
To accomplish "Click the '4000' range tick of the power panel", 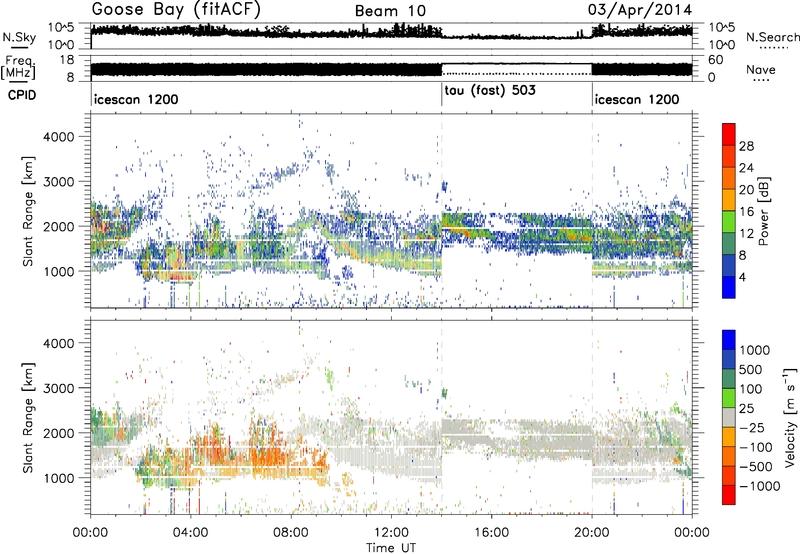I will coord(59,137).
